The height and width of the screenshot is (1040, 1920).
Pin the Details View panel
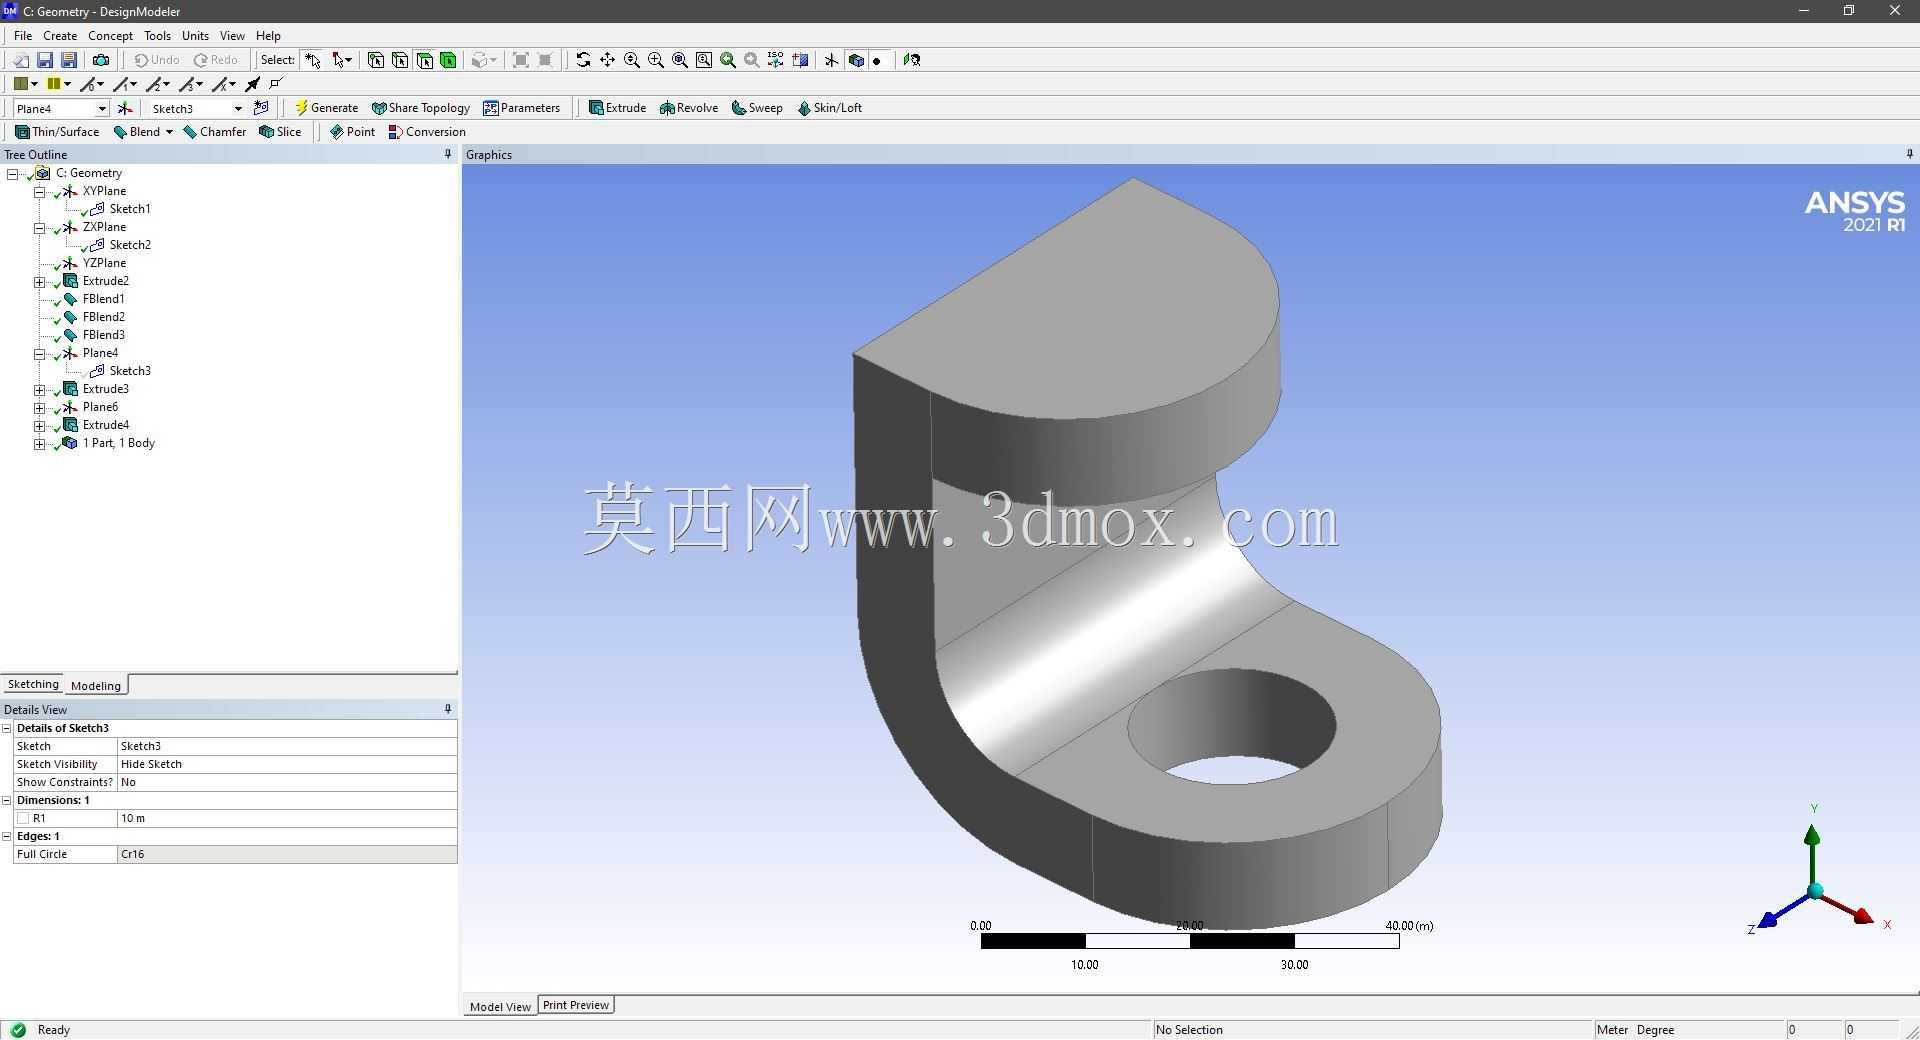[447, 709]
